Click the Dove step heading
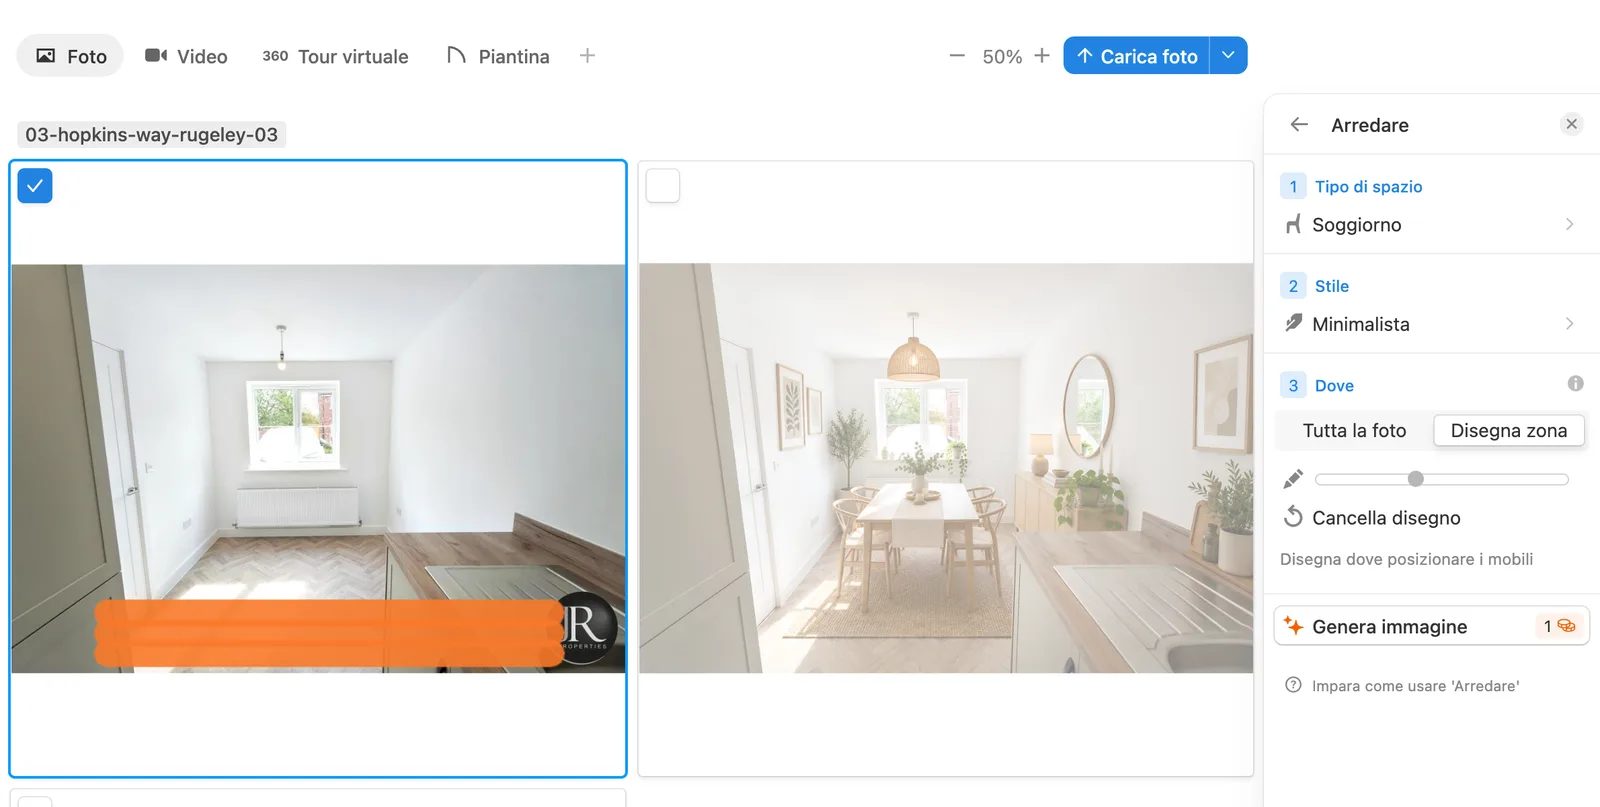Viewport: 1600px width, 807px height. (x=1334, y=386)
